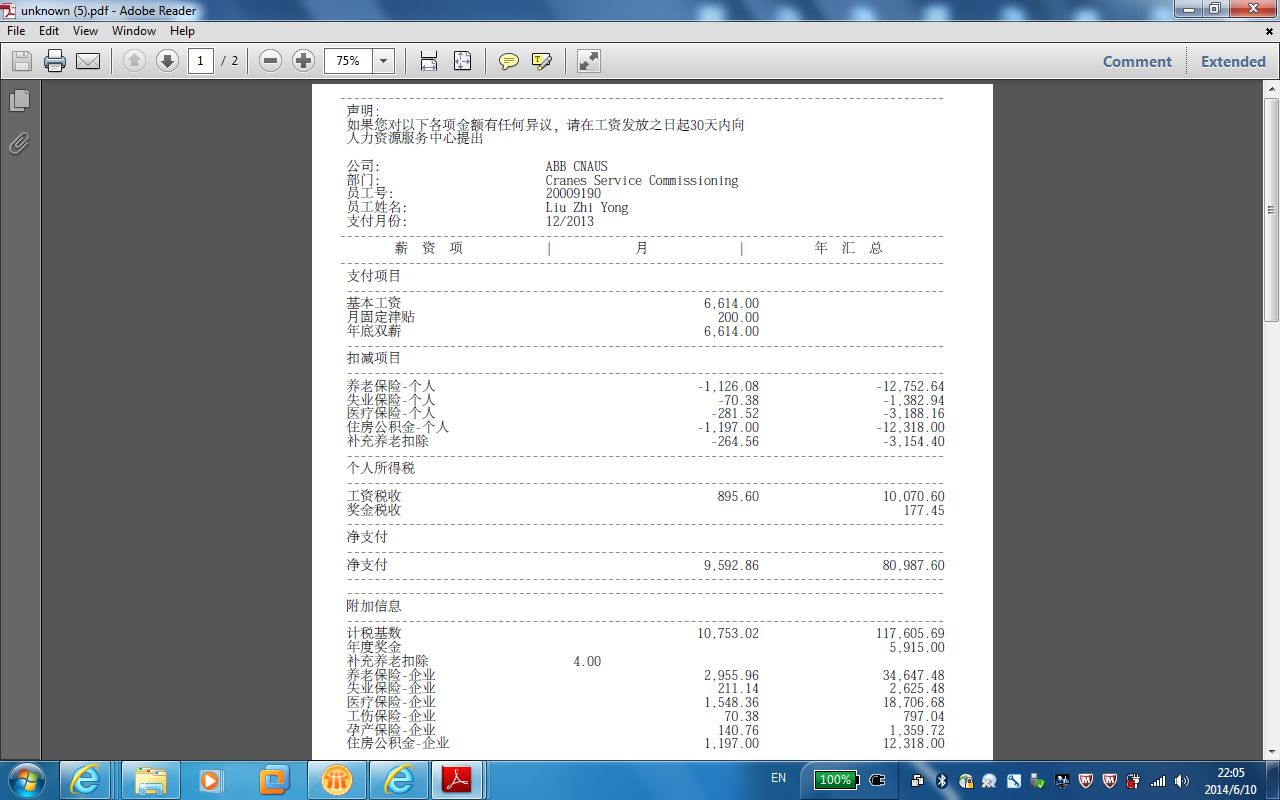Click the salary tax amount 895.60
1280x800 pixels.
tap(738, 497)
